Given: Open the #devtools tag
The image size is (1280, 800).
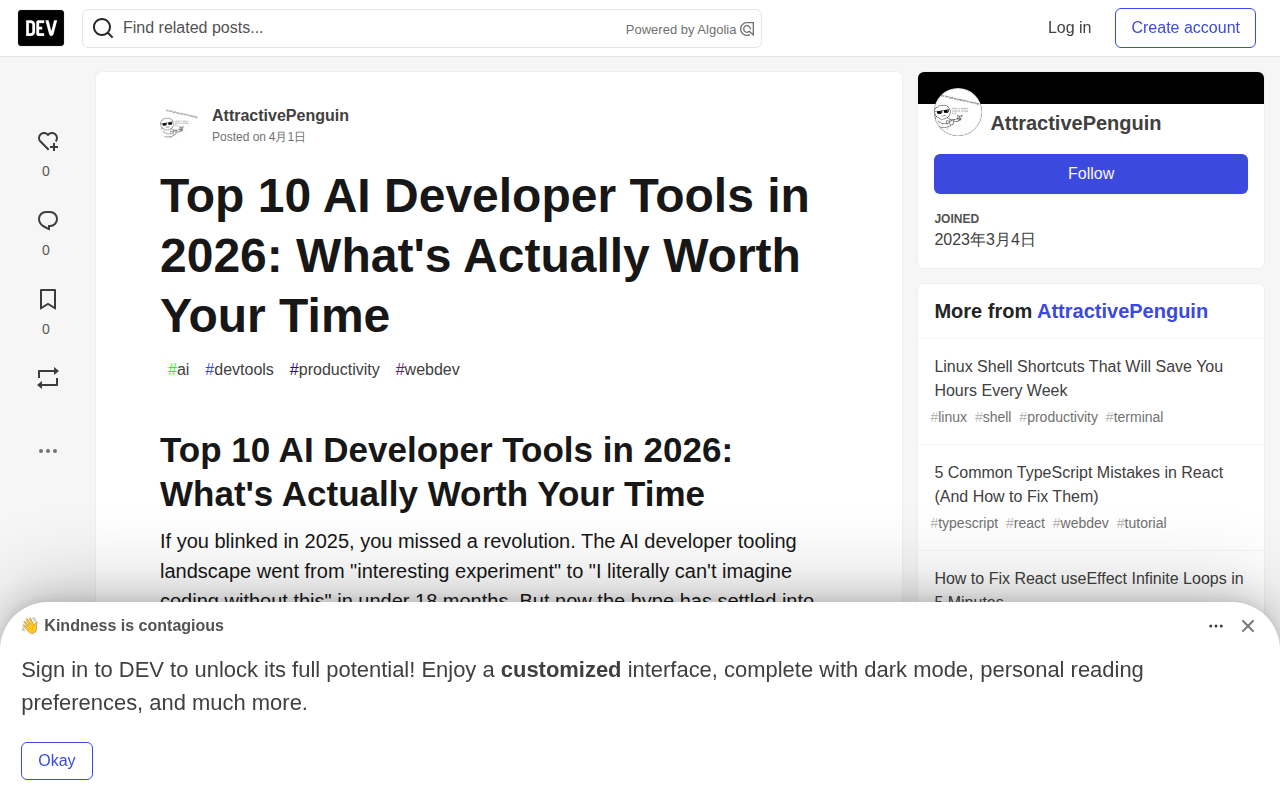Looking at the screenshot, I should coord(239,369).
